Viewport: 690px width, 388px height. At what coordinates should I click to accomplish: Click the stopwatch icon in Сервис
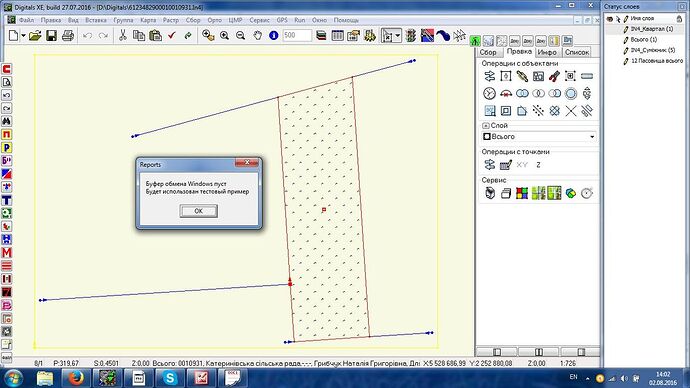click(x=587, y=193)
